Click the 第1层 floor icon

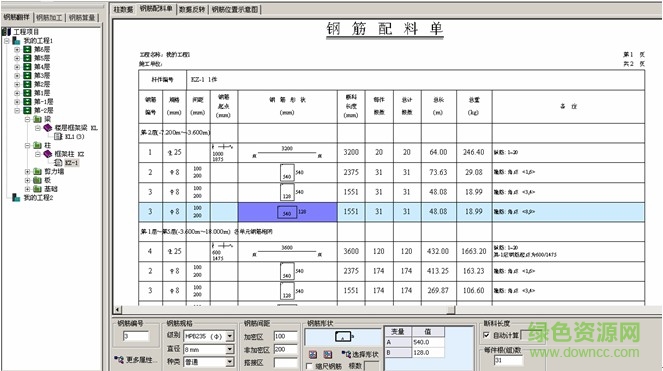pyautogui.click(x=27, y=93)
